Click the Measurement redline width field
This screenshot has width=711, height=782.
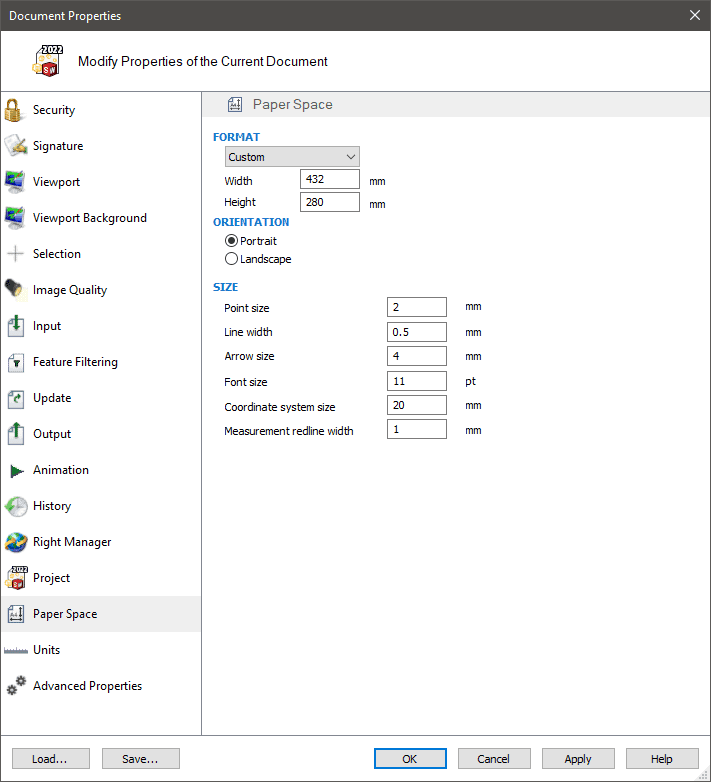(x=417, y=429)
